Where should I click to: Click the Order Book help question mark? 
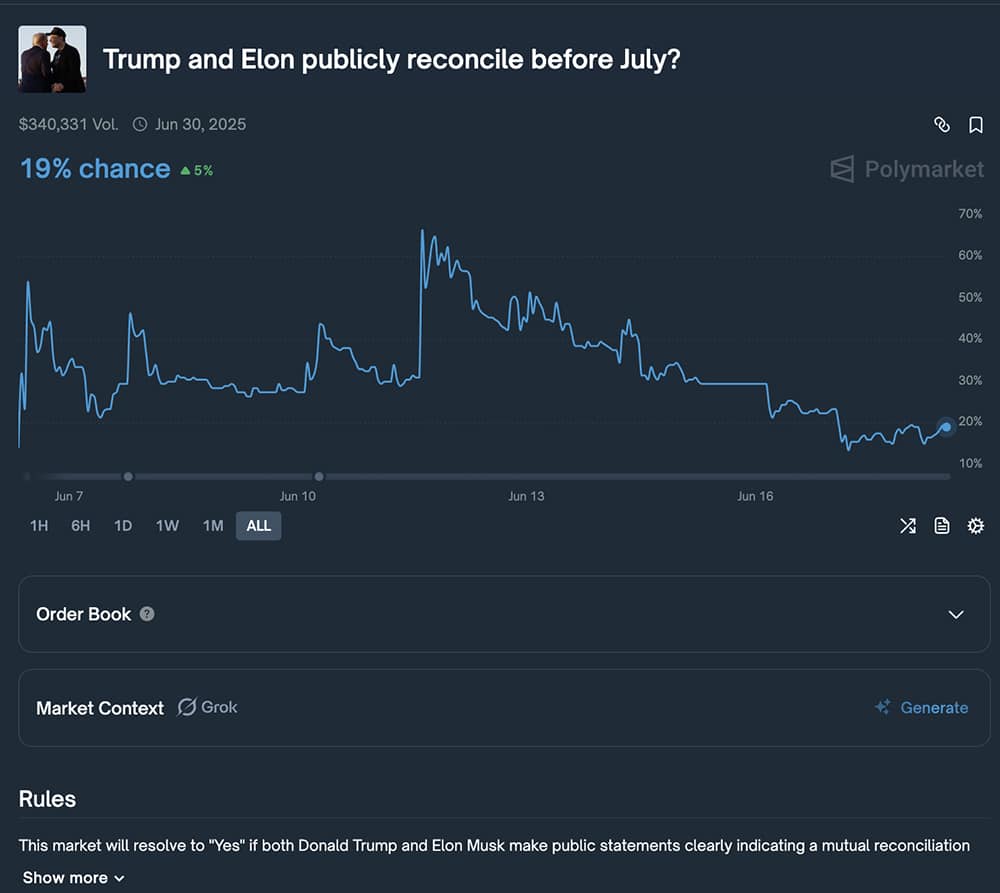point(148,614)
